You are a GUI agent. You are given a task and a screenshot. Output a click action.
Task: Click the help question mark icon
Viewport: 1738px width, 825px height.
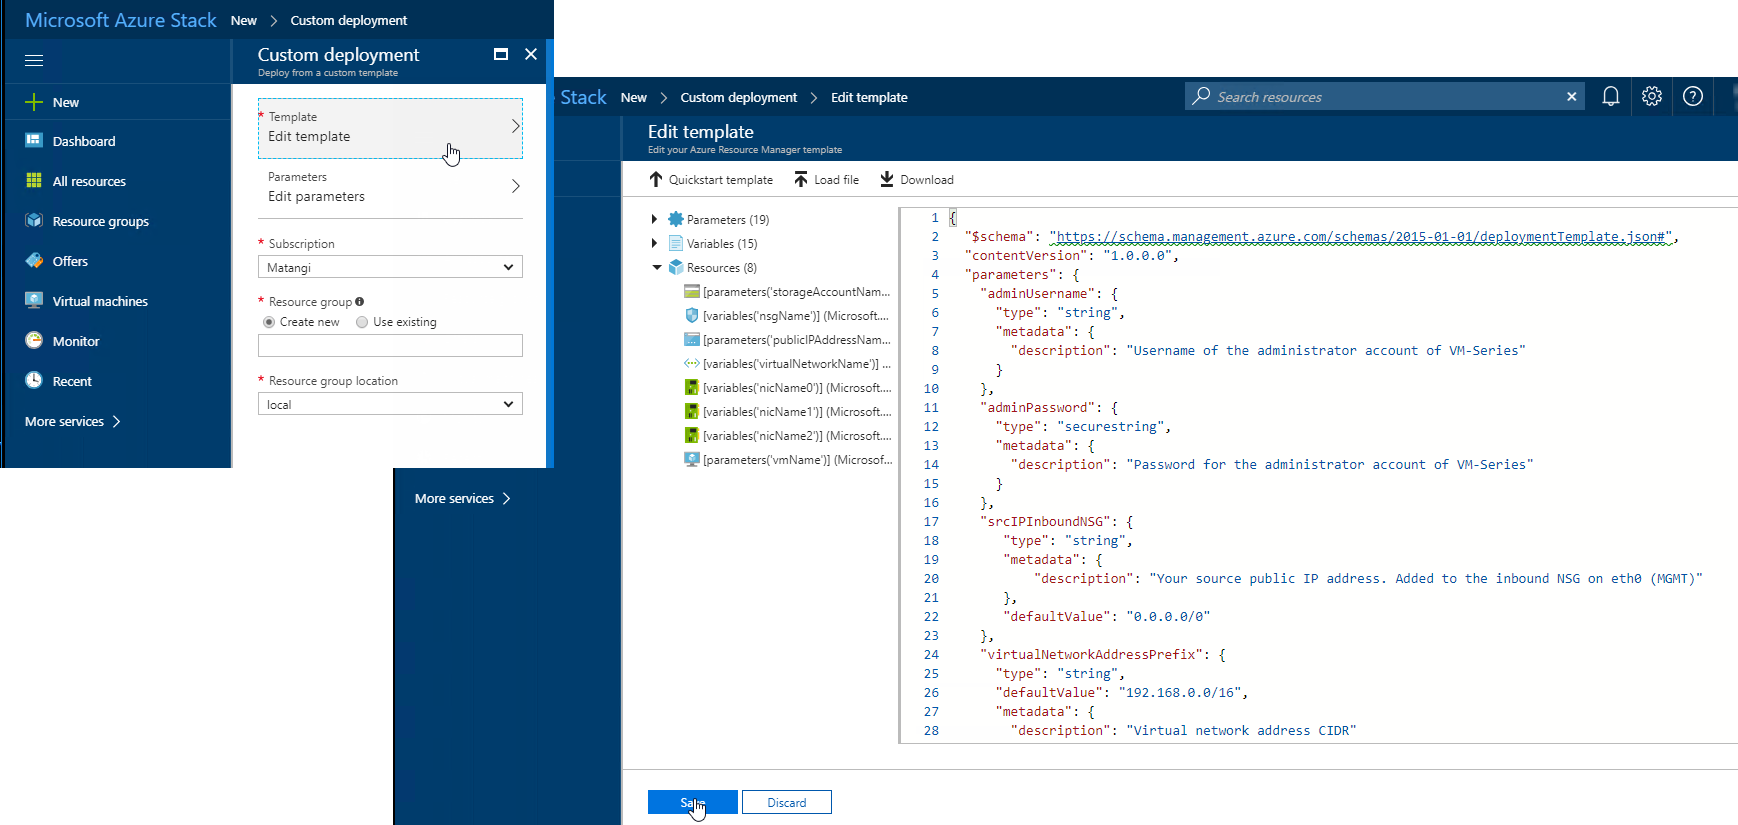1692,96
